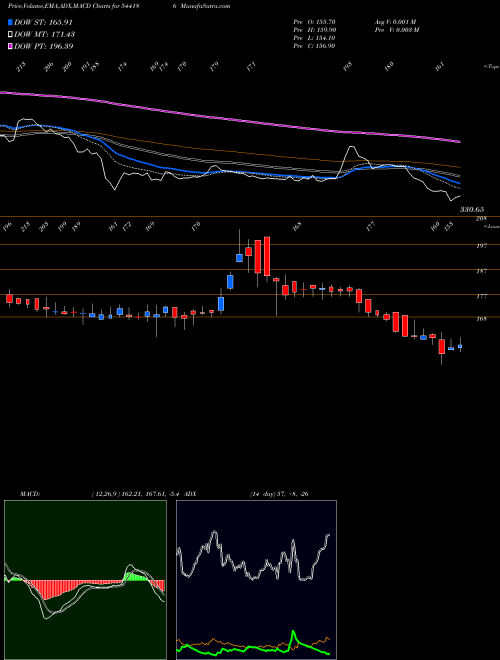Click the 'MACD:' panel label
Viewport: 500px width, 660px height.
[29, 493]
